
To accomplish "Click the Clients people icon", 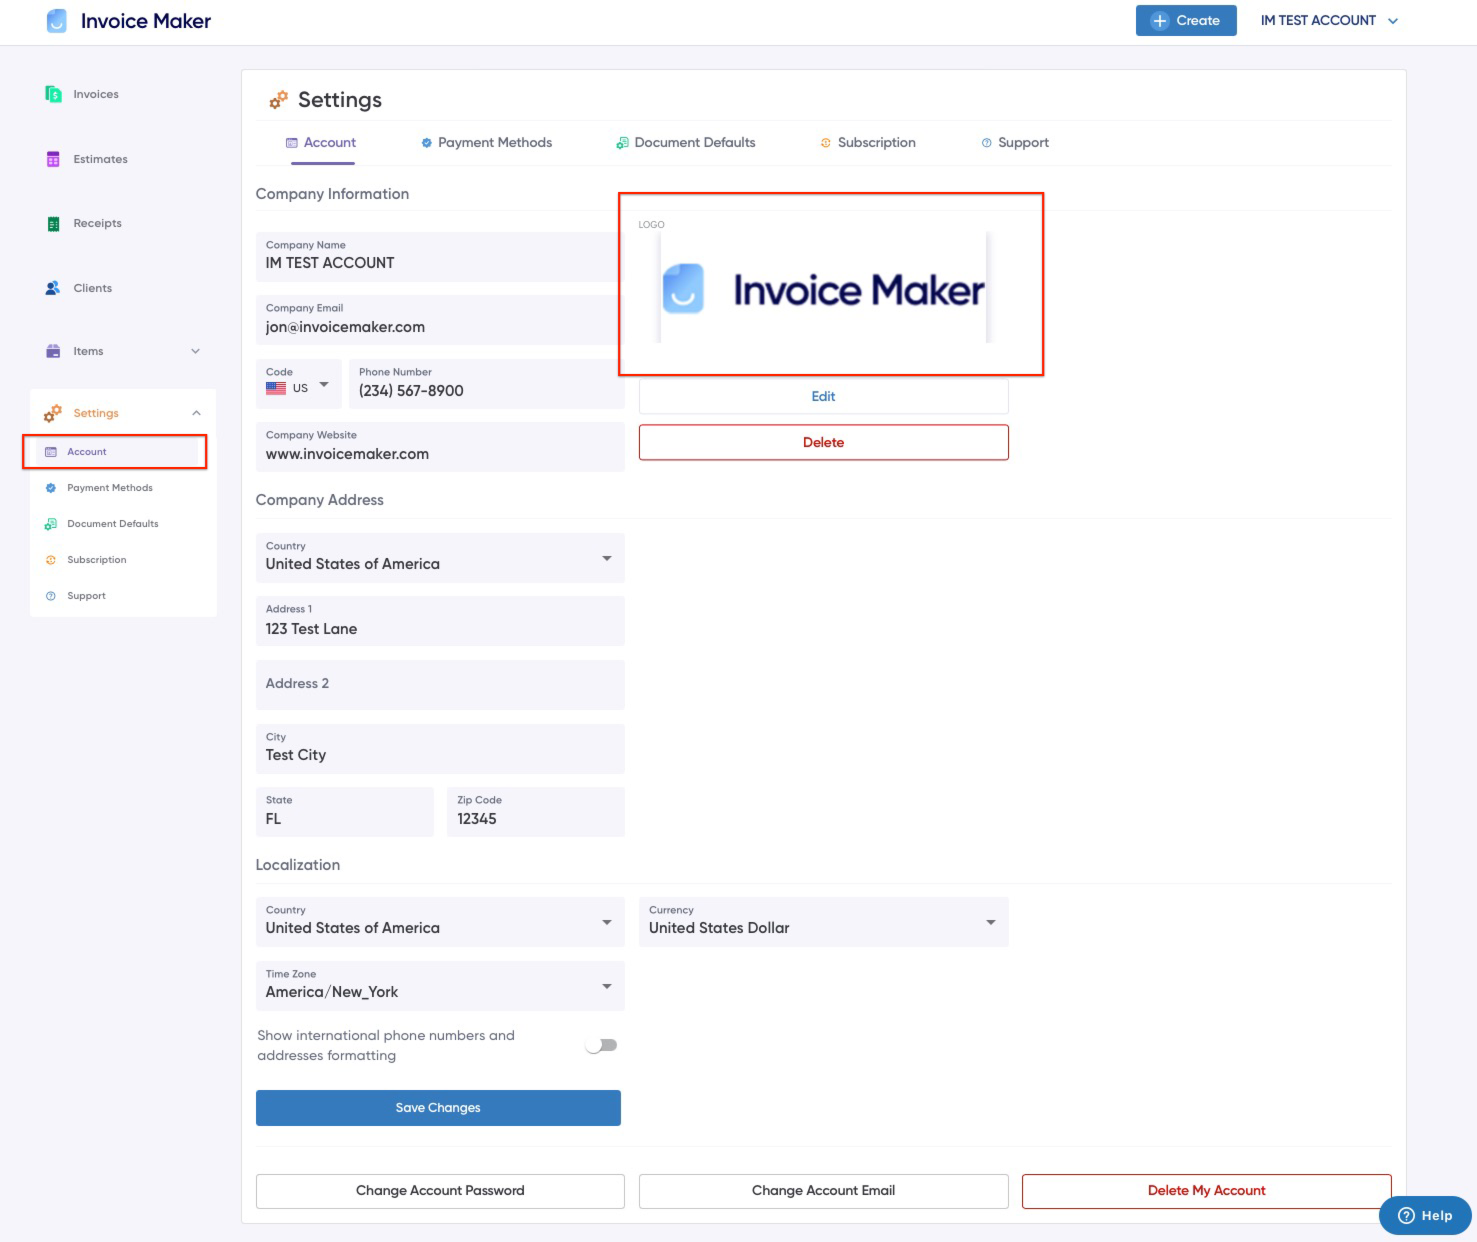I will (53, 288).
